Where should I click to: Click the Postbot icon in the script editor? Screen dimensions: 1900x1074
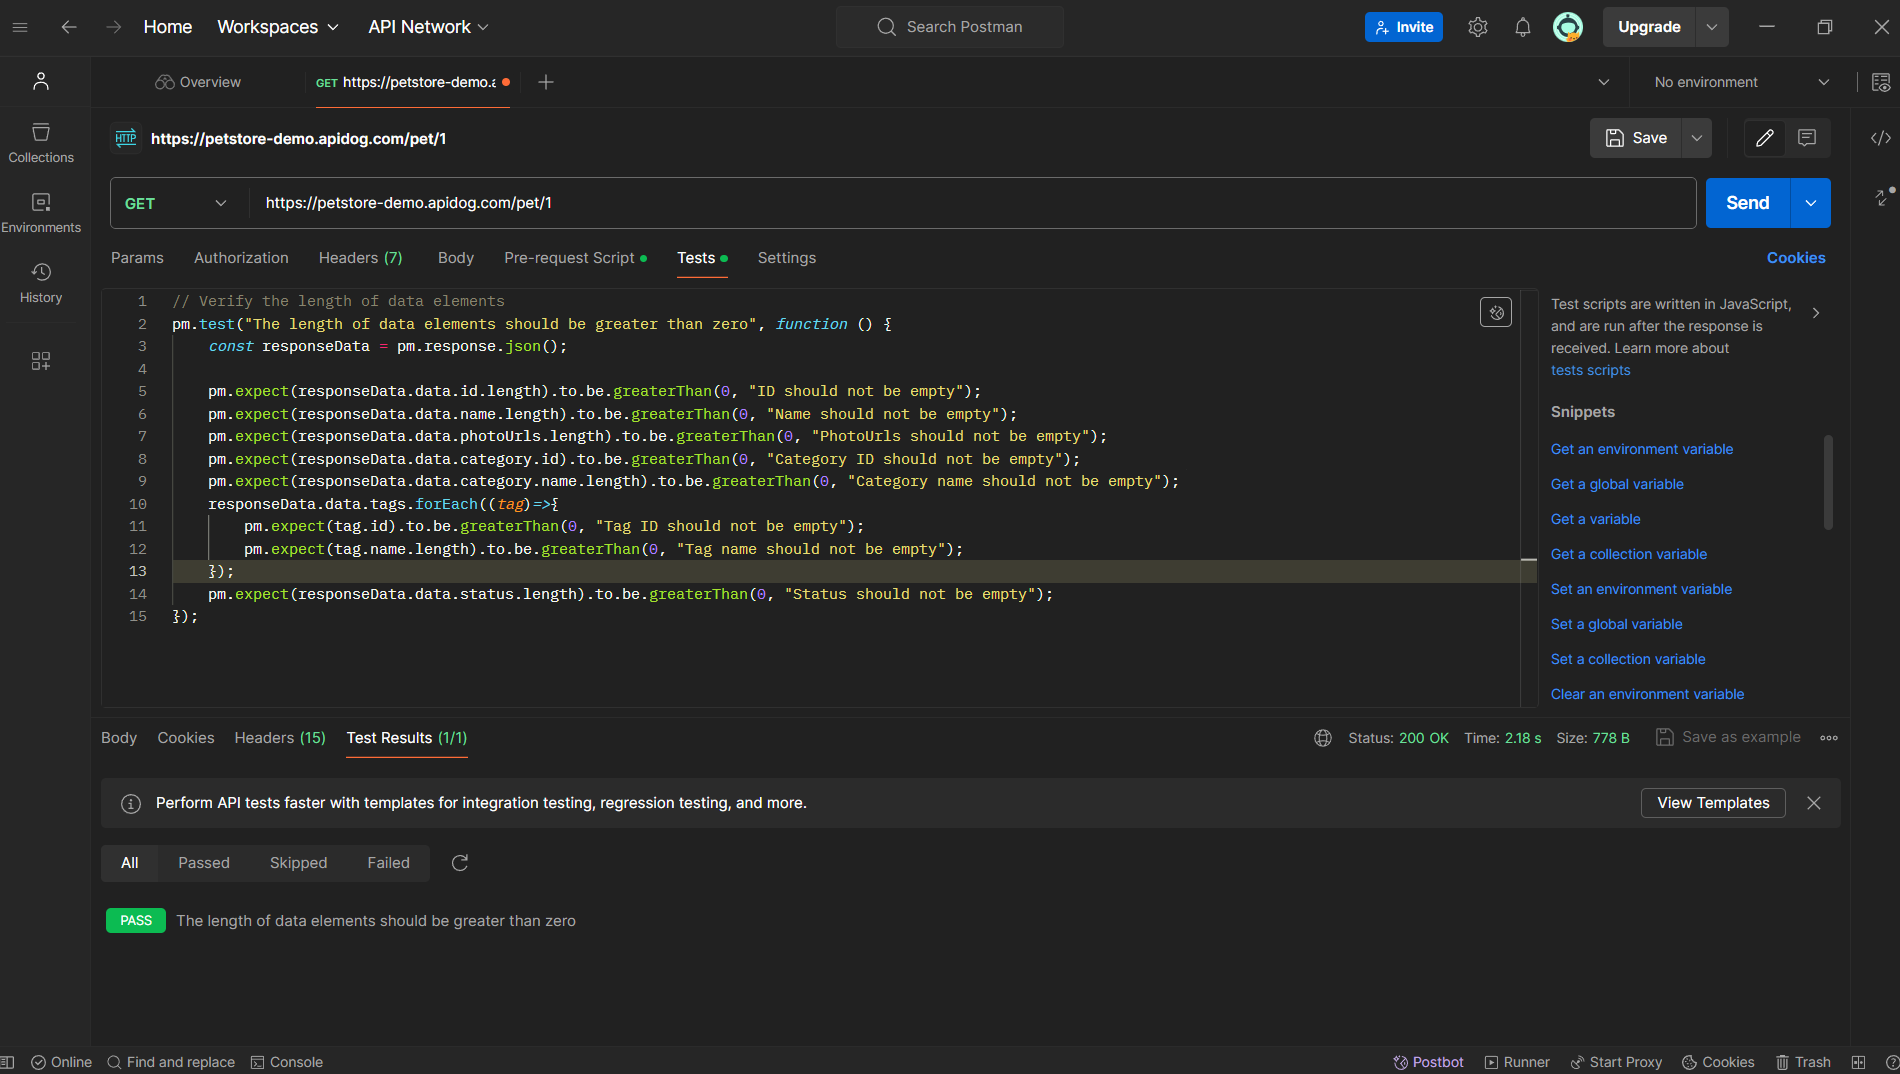tap(1496, 313)
